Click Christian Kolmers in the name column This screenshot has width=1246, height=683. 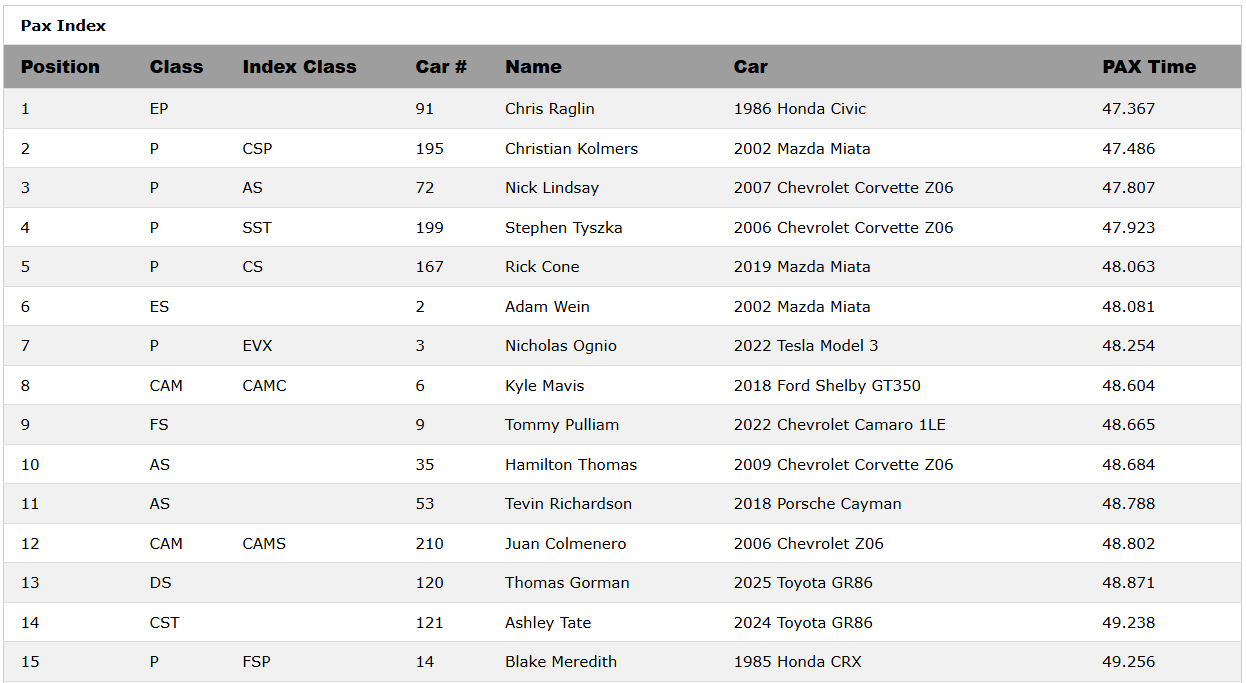tap(571, 149)
